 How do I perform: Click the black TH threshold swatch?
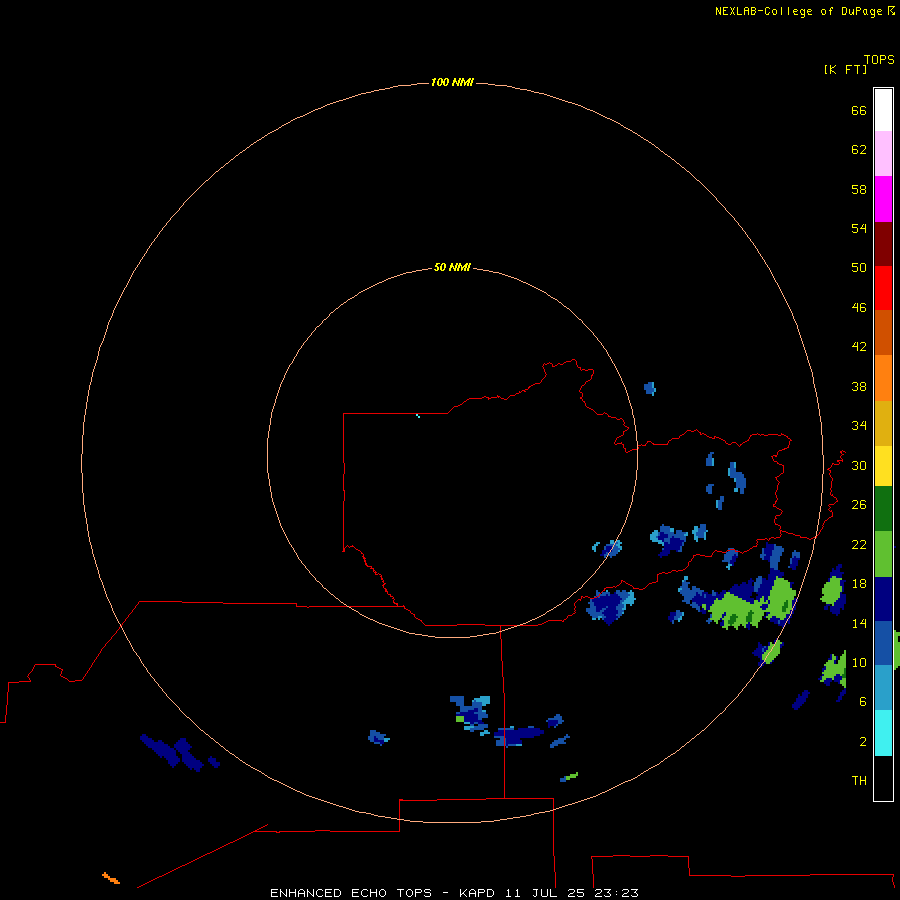coord(883,778)
